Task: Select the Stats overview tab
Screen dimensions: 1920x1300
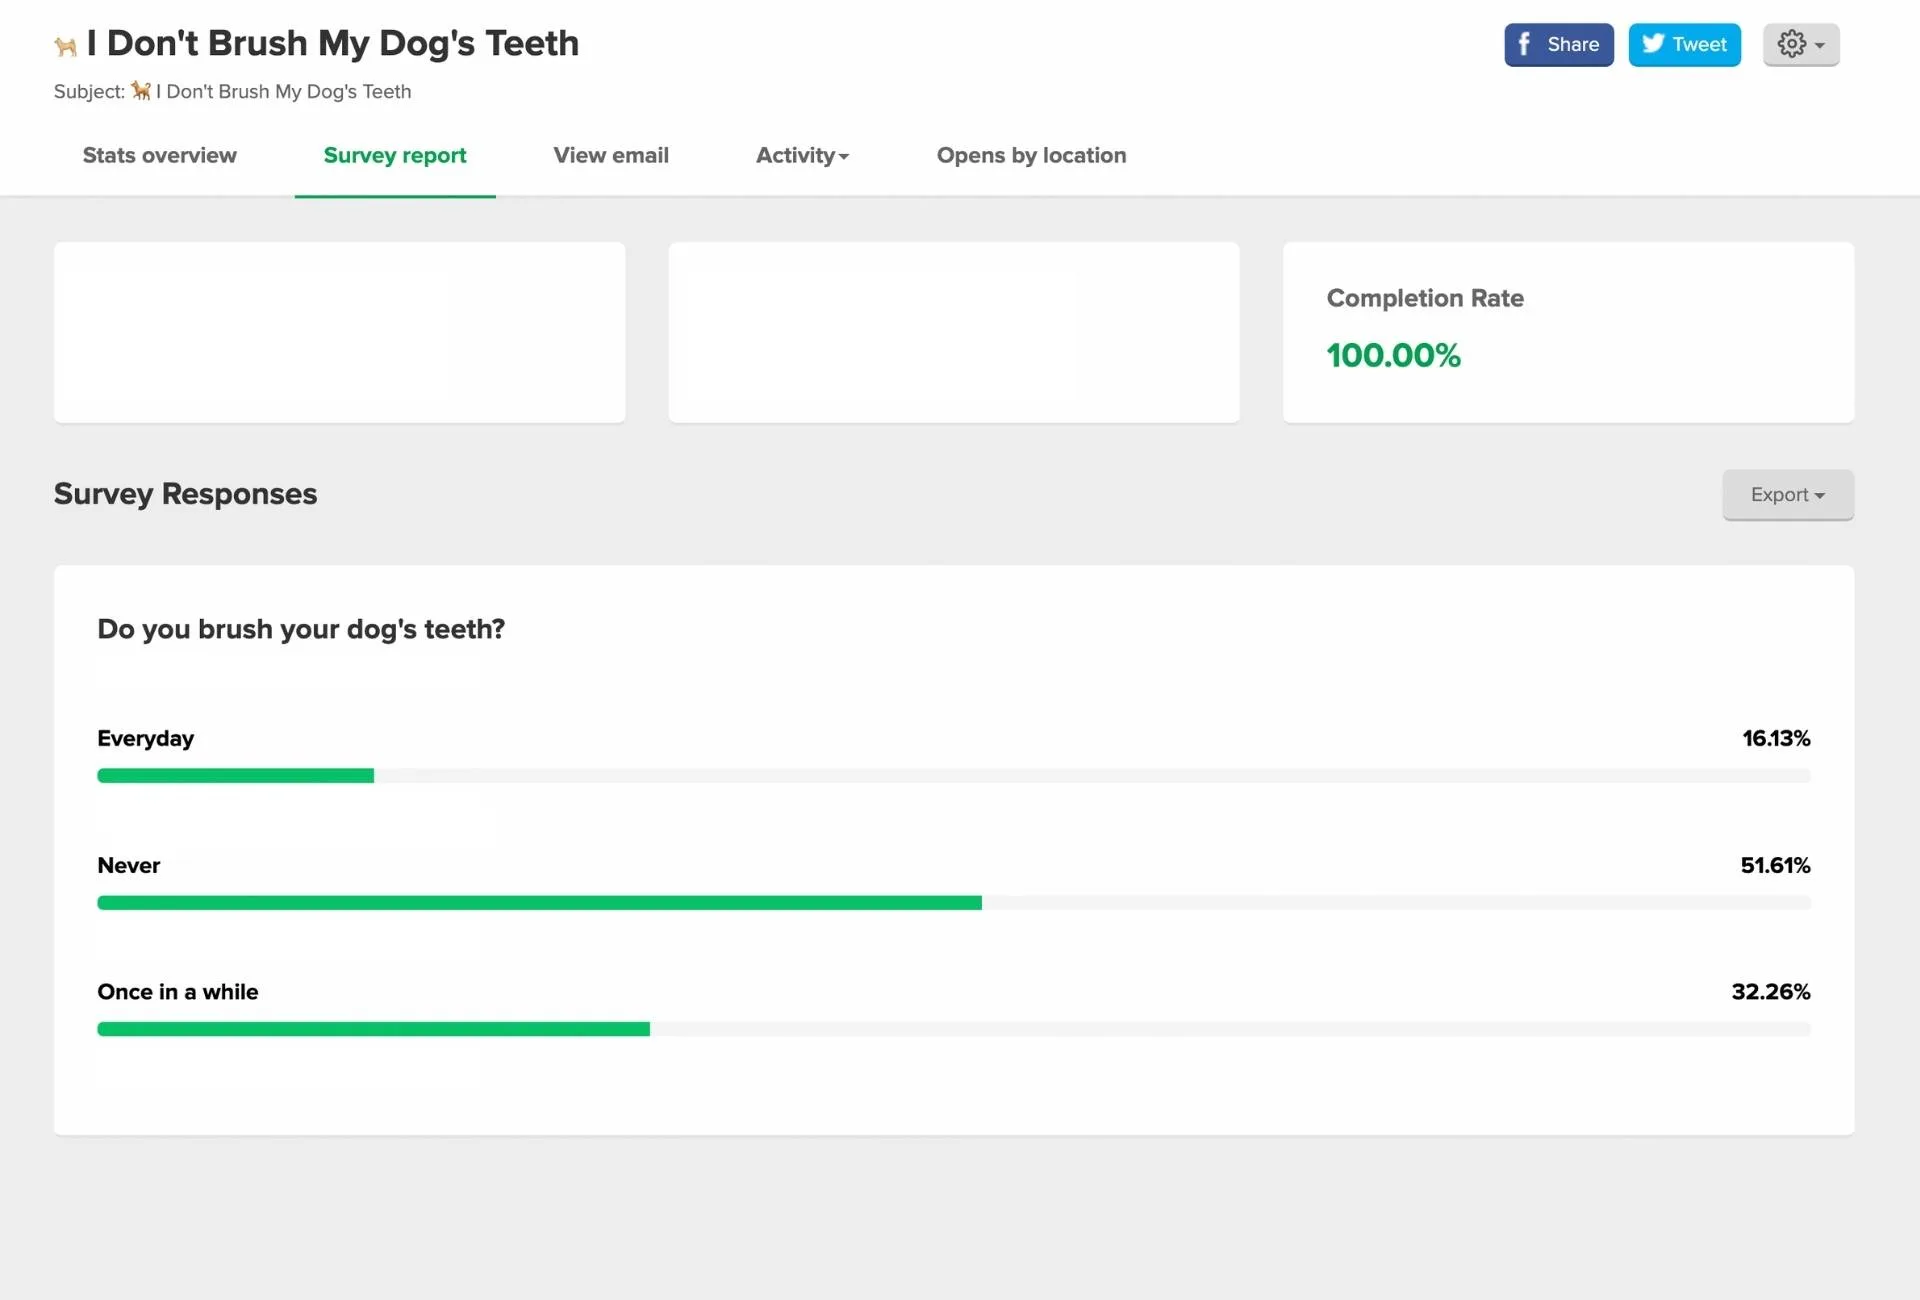Action: 160,155
